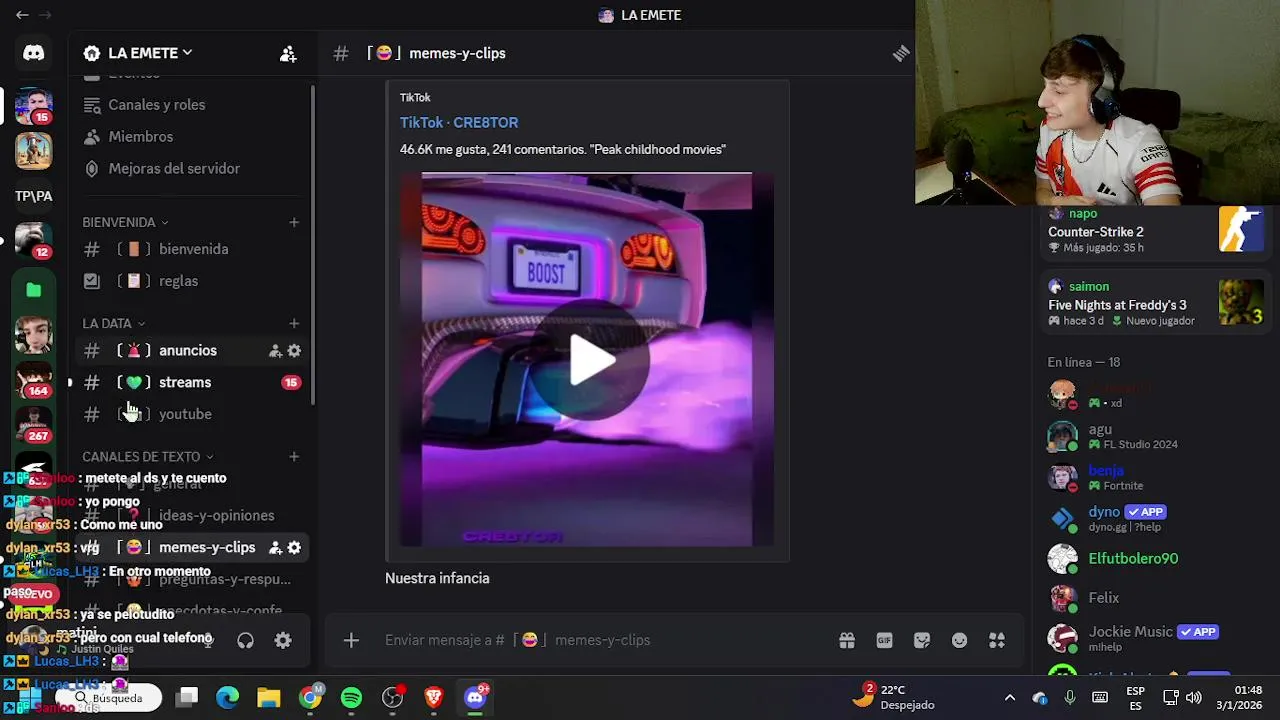Open ESP ES language switcher
Image resolution: width=1280 pixels, height=720 pixels.
(x=1136, y=697)
